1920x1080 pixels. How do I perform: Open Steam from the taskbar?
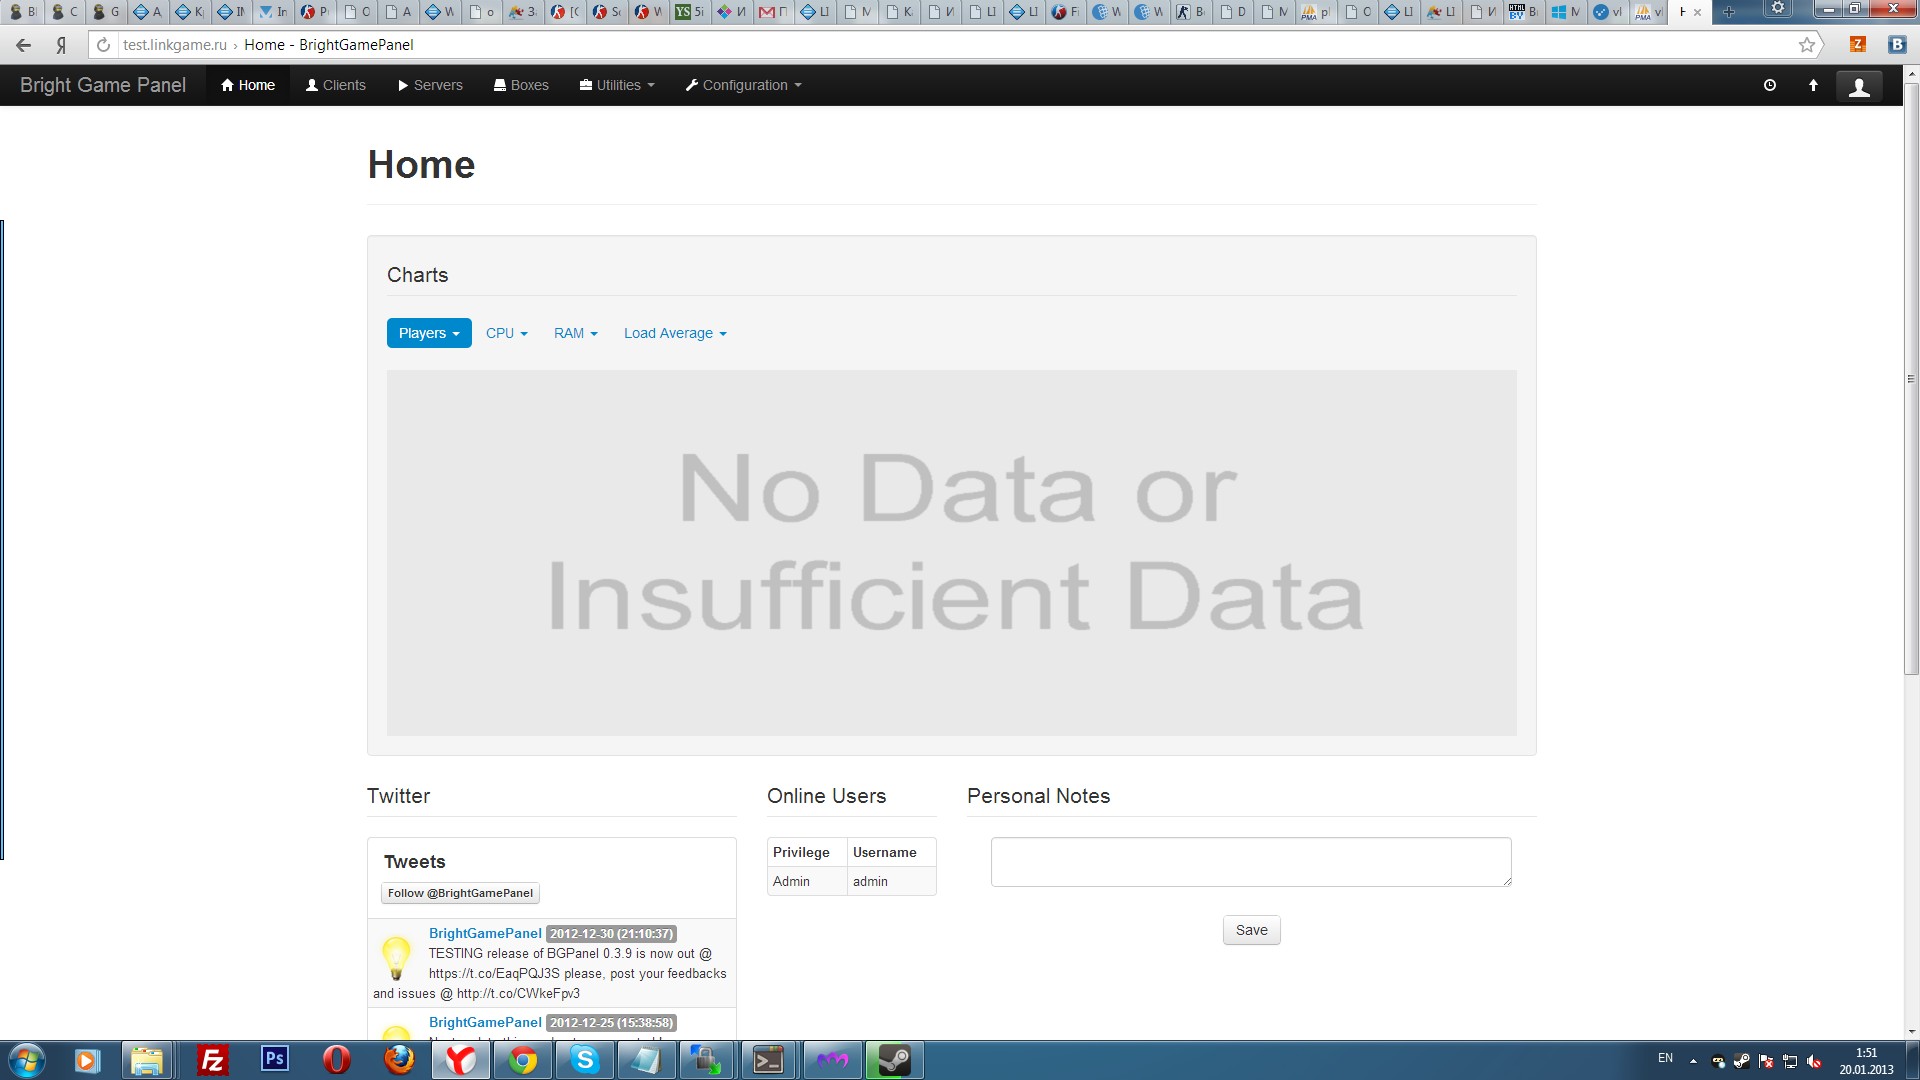(893, 1060)
